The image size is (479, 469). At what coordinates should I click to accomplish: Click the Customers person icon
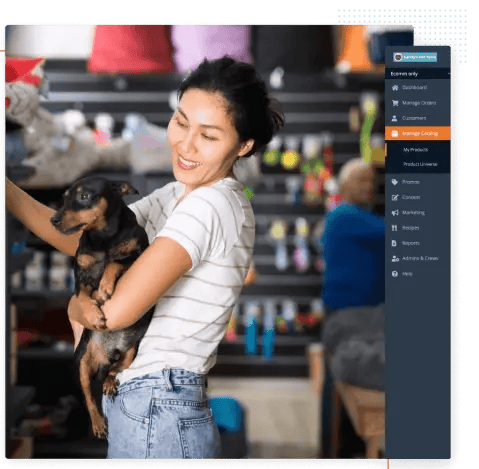395,118
